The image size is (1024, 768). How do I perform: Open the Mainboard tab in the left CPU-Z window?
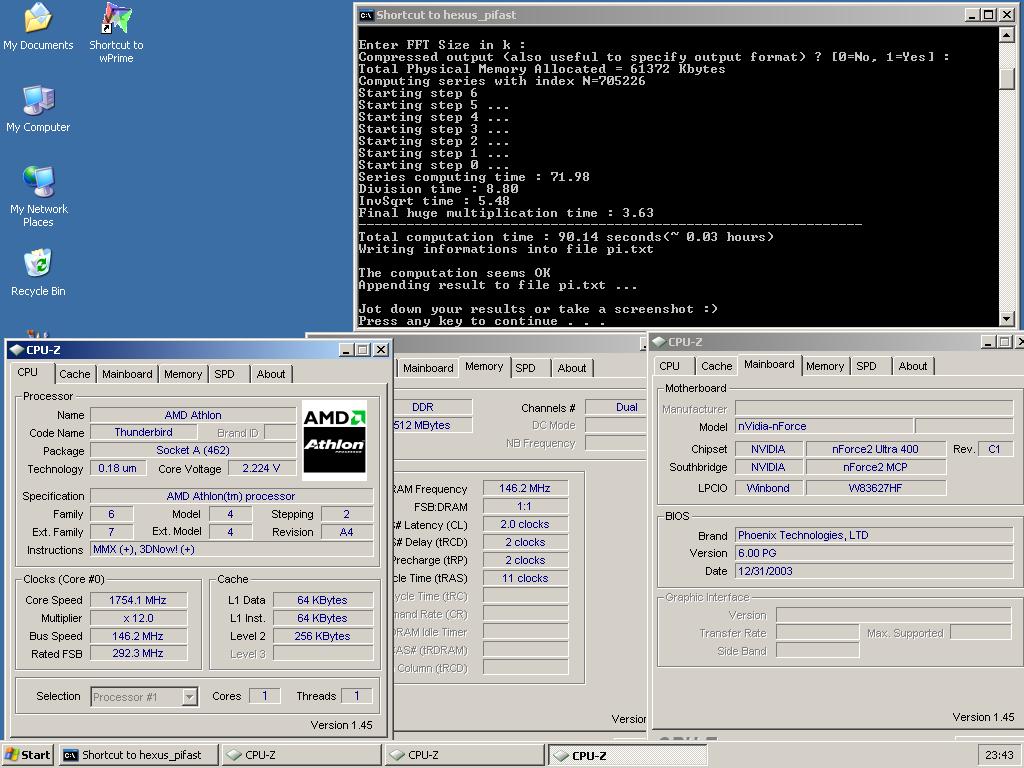127,374
